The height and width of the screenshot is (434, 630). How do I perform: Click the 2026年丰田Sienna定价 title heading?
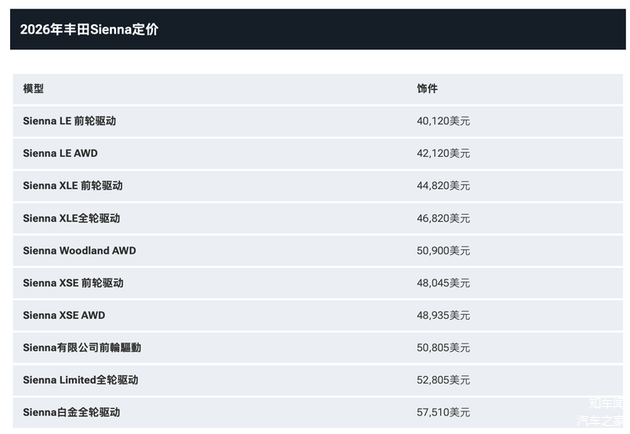click(x=89, y=30)
